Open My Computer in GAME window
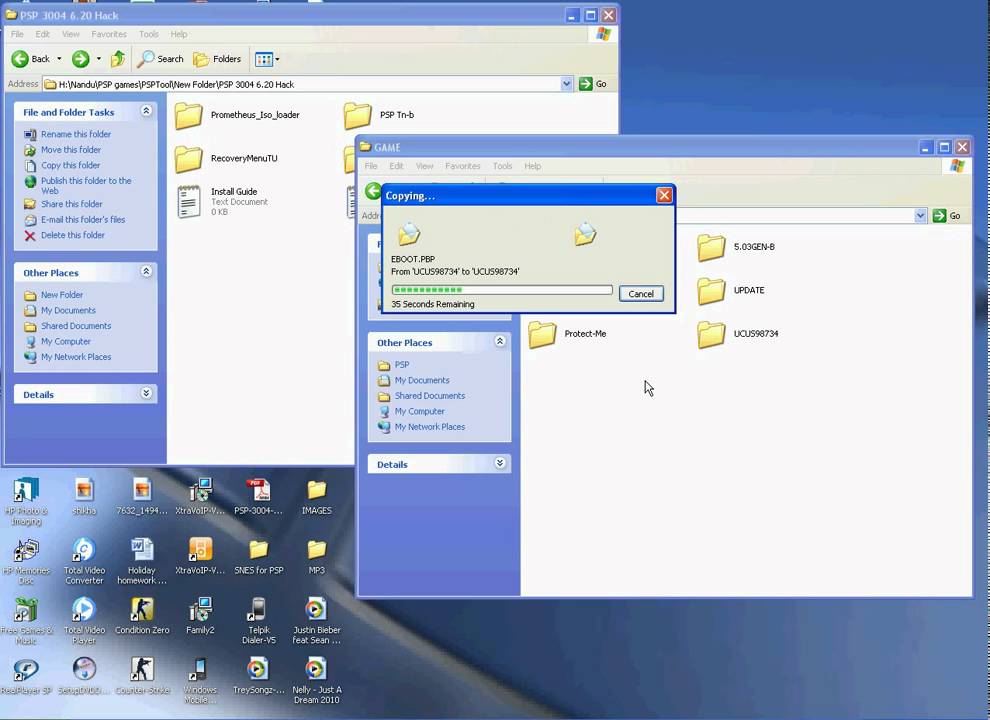 419,411
